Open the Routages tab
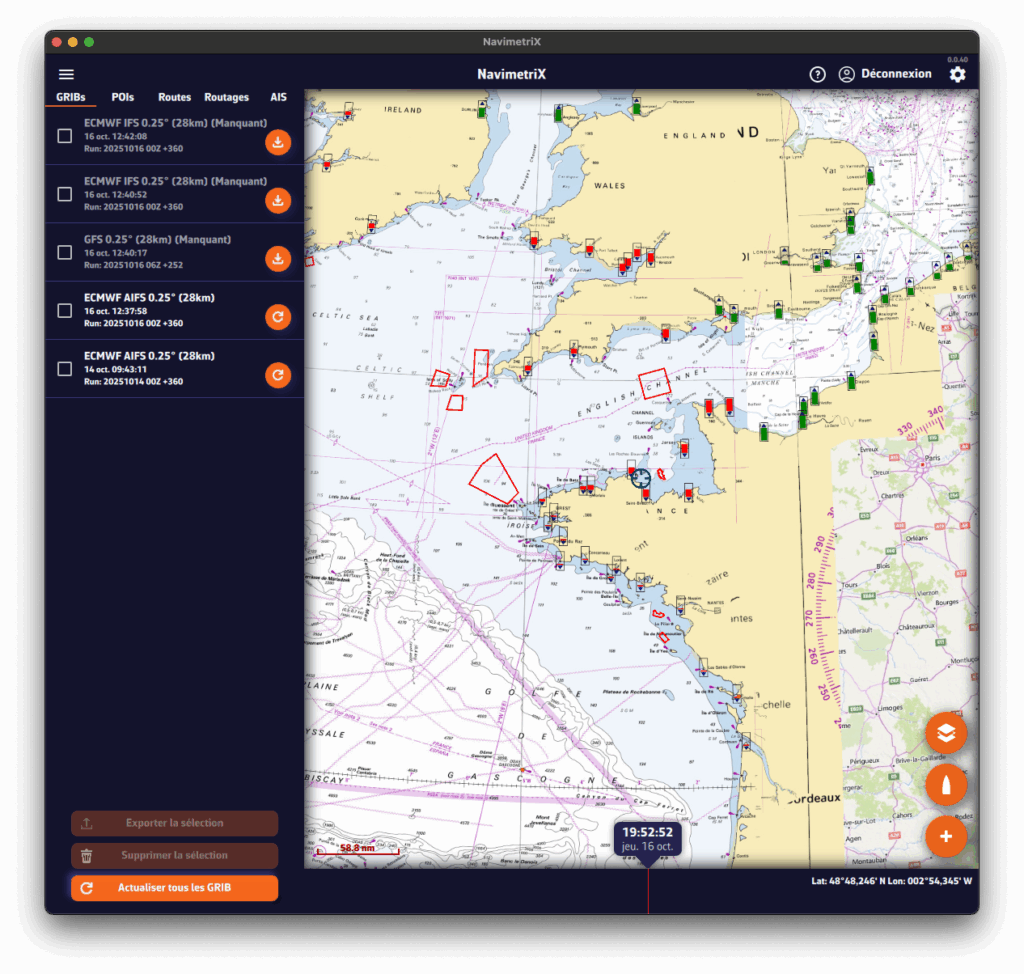1024x974 pixels. click(x=226, y=97)
